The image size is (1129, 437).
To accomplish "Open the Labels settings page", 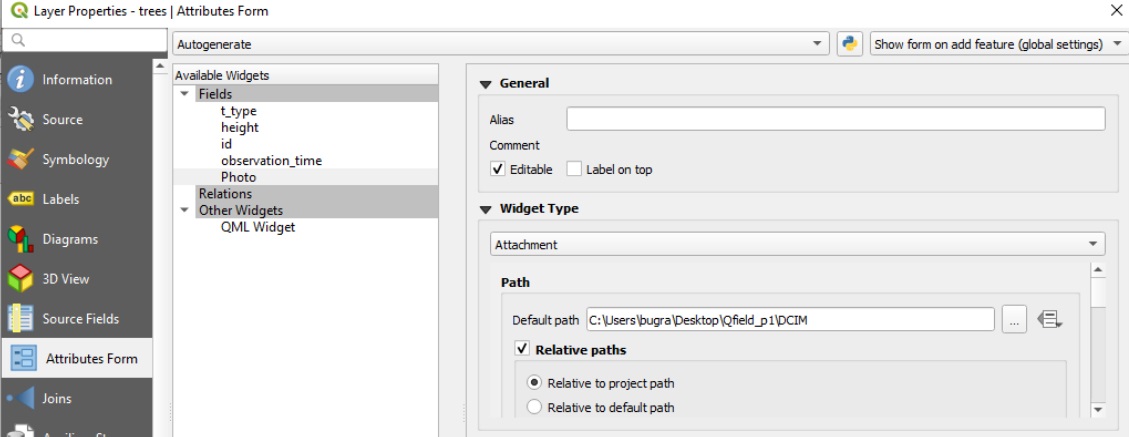I will (62, 199).
